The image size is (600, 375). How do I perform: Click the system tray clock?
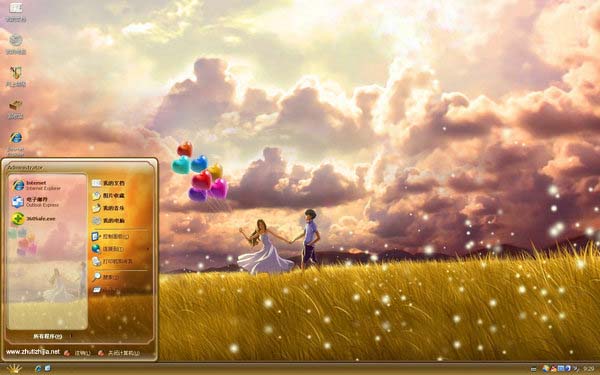588,369
